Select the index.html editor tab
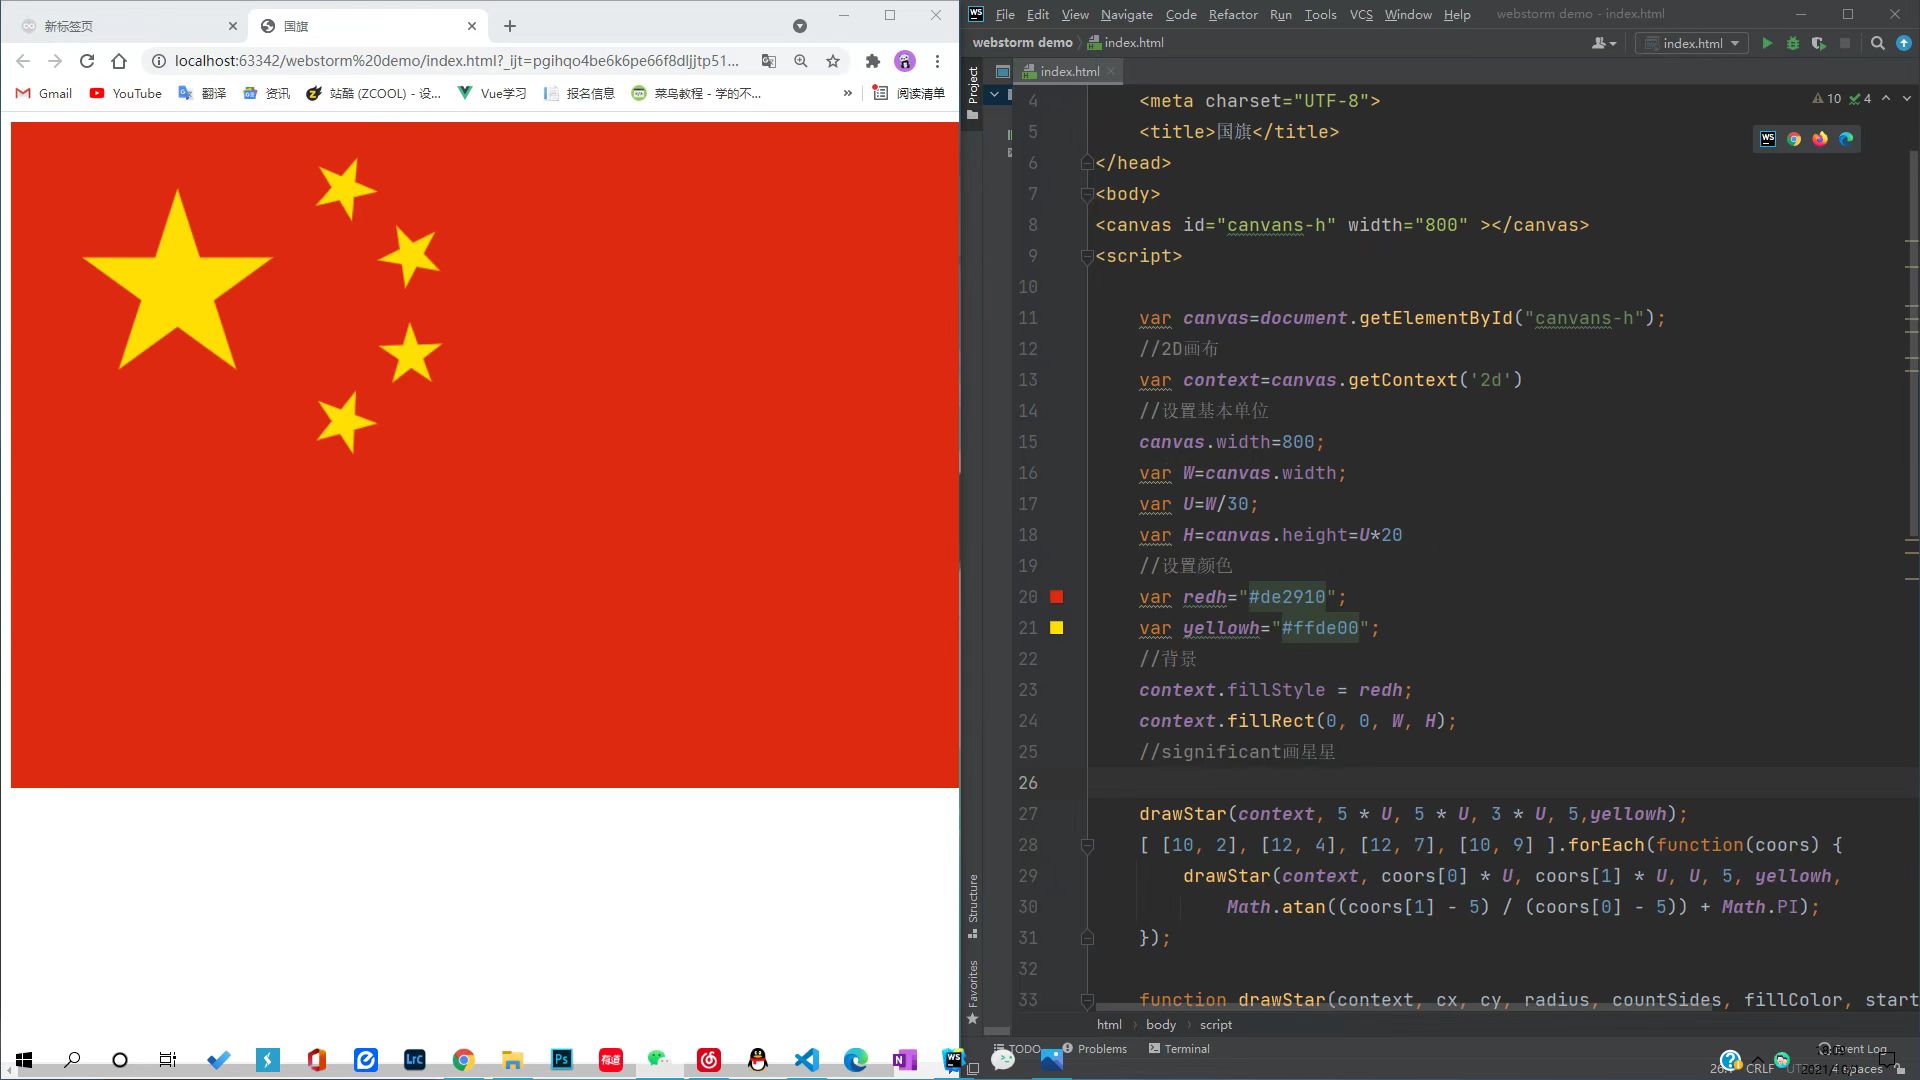This screenshot has height=1080, width=1920. [x=1069, y=72]
